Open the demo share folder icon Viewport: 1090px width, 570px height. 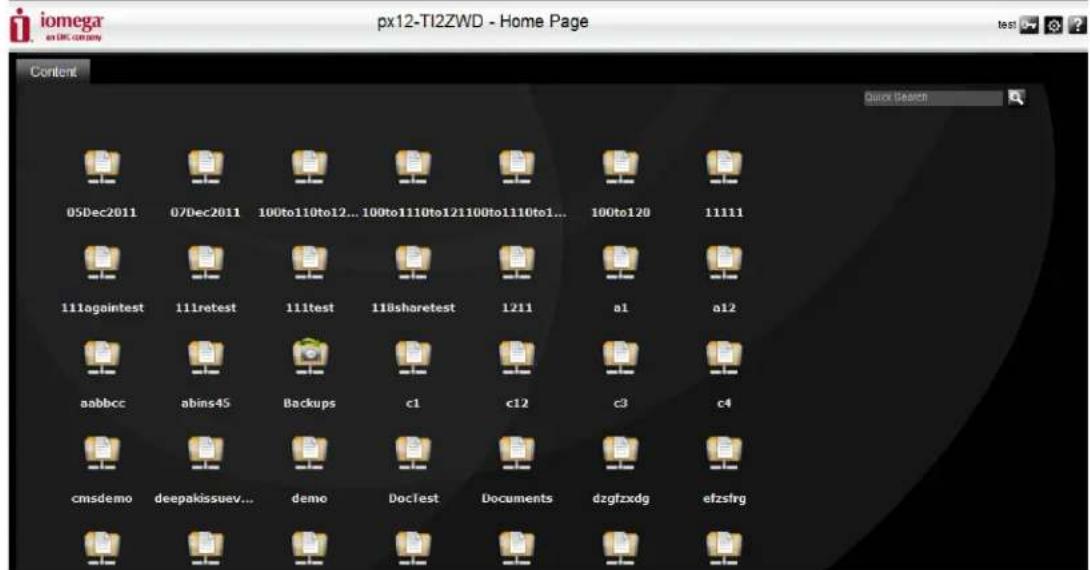pos(309,453)
